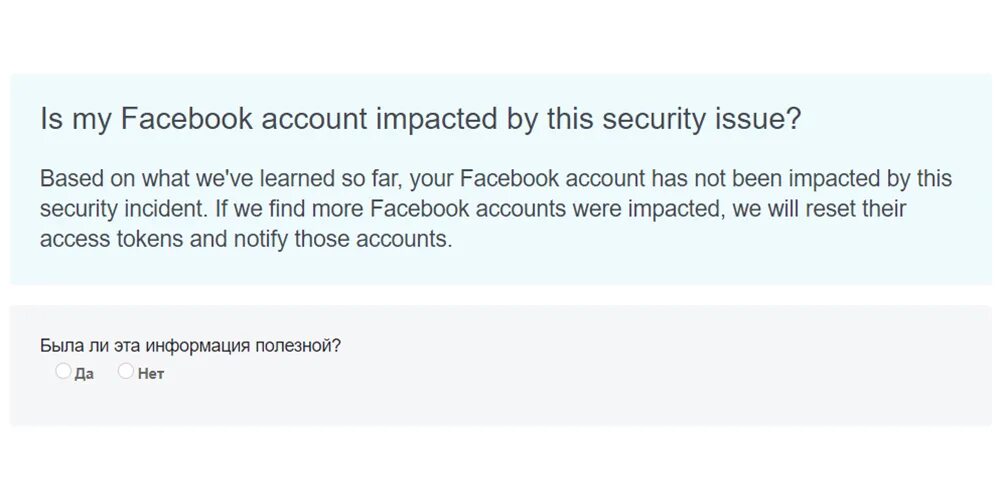Click the word "notify" in the last line
The width and height of the screenshot is (1000, 500).
[x=256, y=241]
